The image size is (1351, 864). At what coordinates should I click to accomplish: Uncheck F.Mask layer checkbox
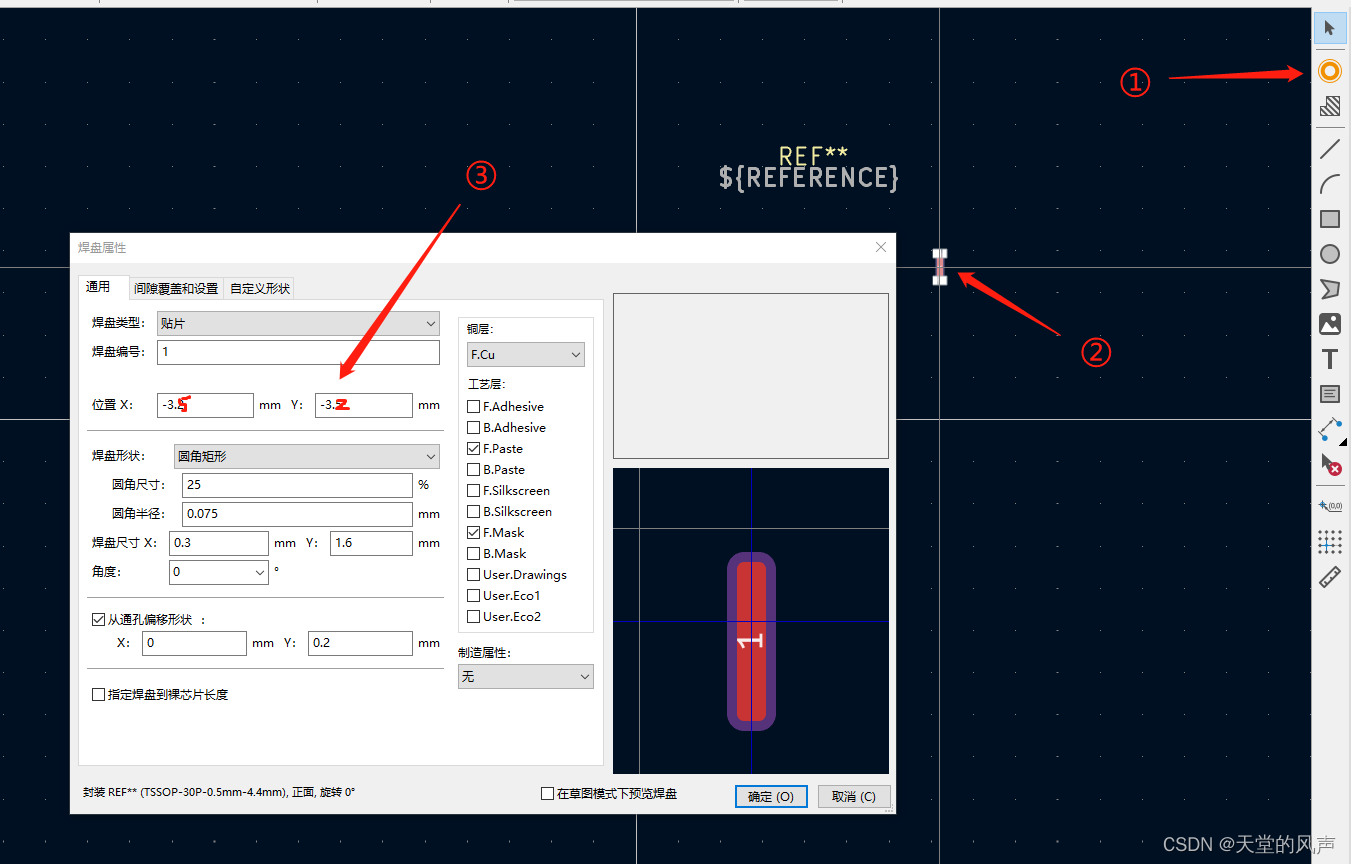tap(474, 532)
